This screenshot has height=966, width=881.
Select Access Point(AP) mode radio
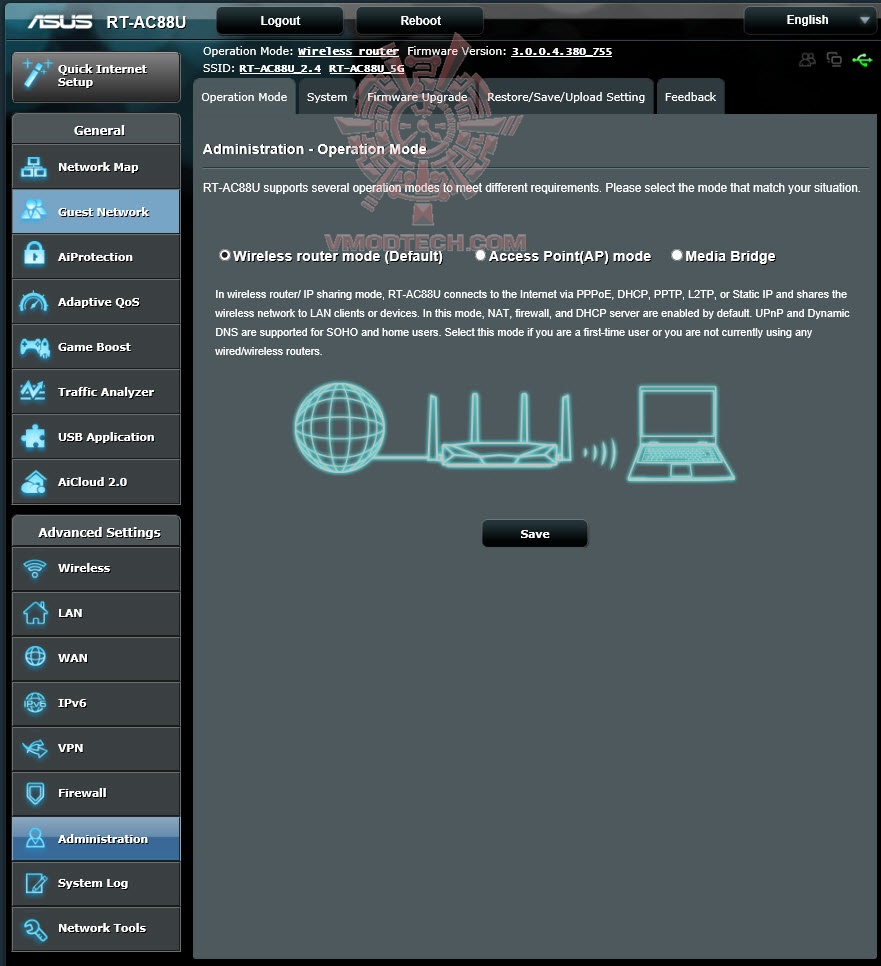pos(480,255)
